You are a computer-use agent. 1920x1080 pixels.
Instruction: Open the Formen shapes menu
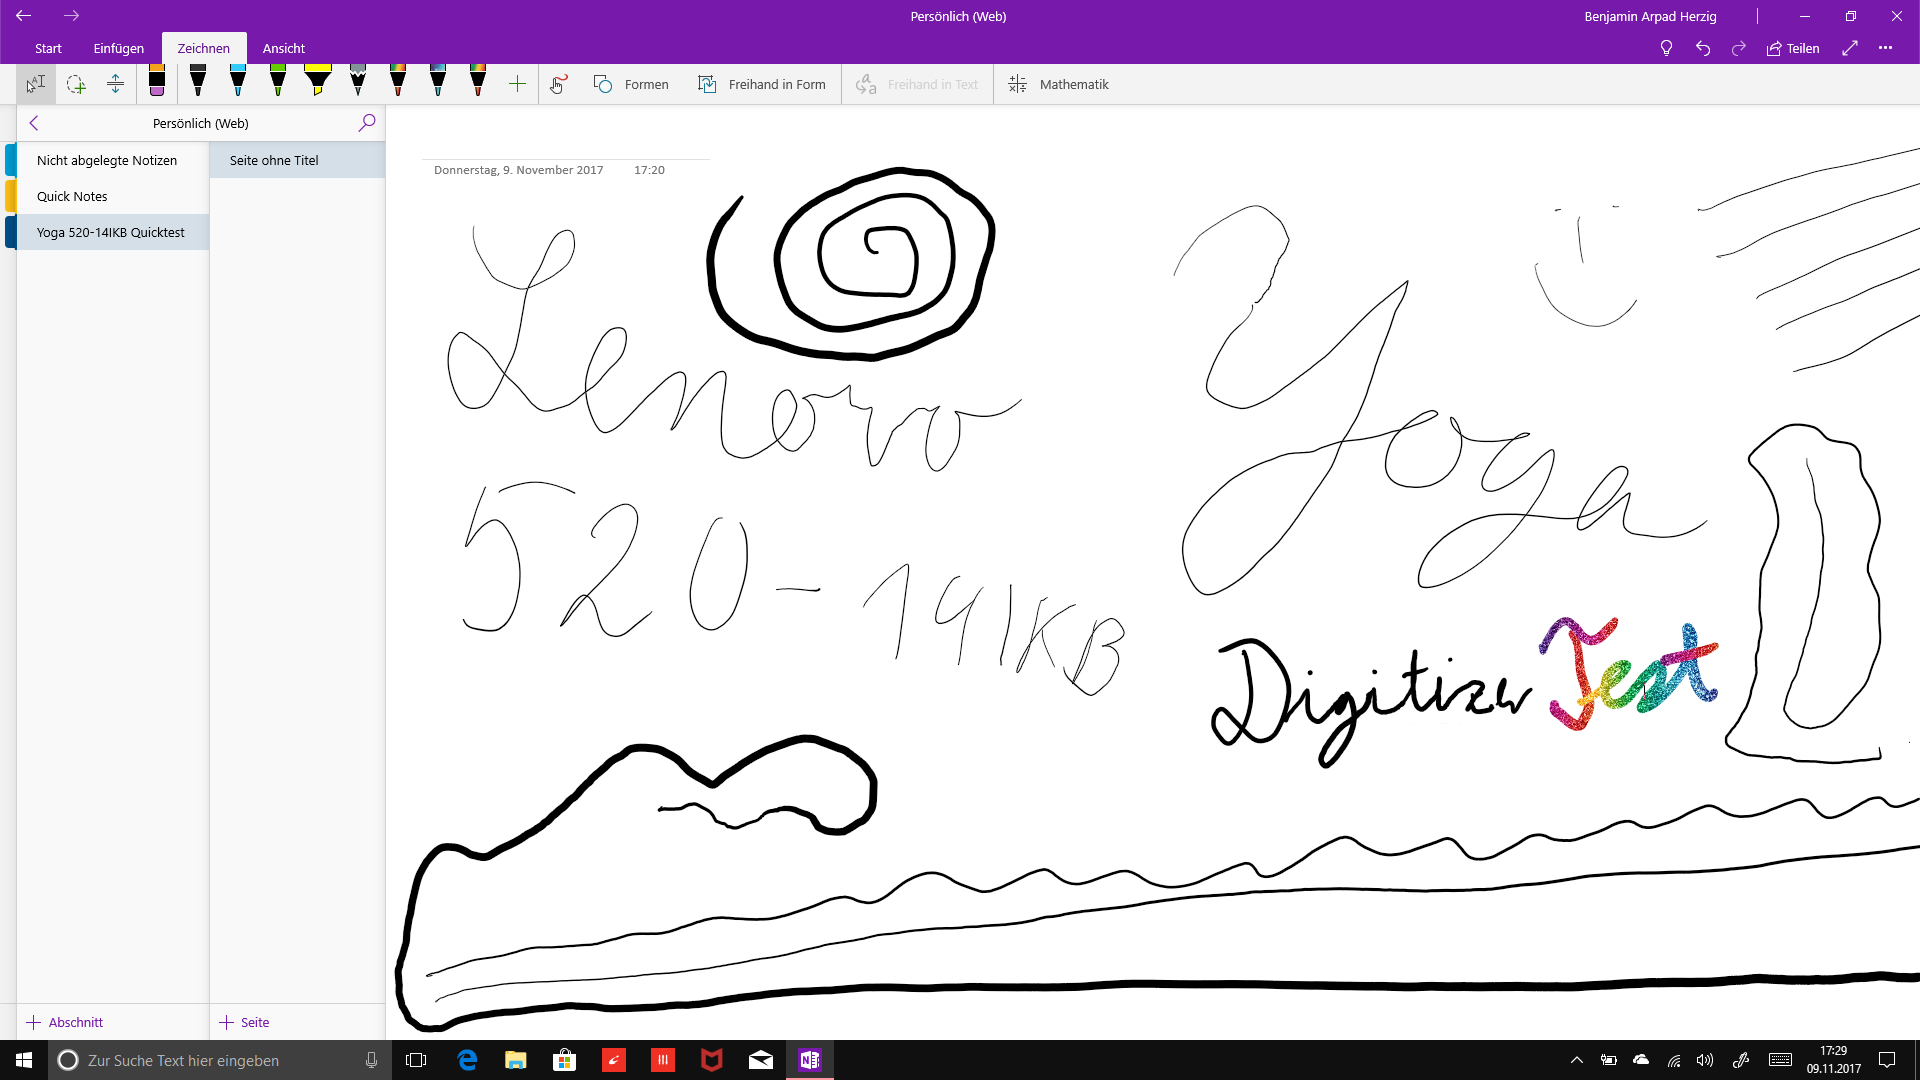click(x=631, y=84)
